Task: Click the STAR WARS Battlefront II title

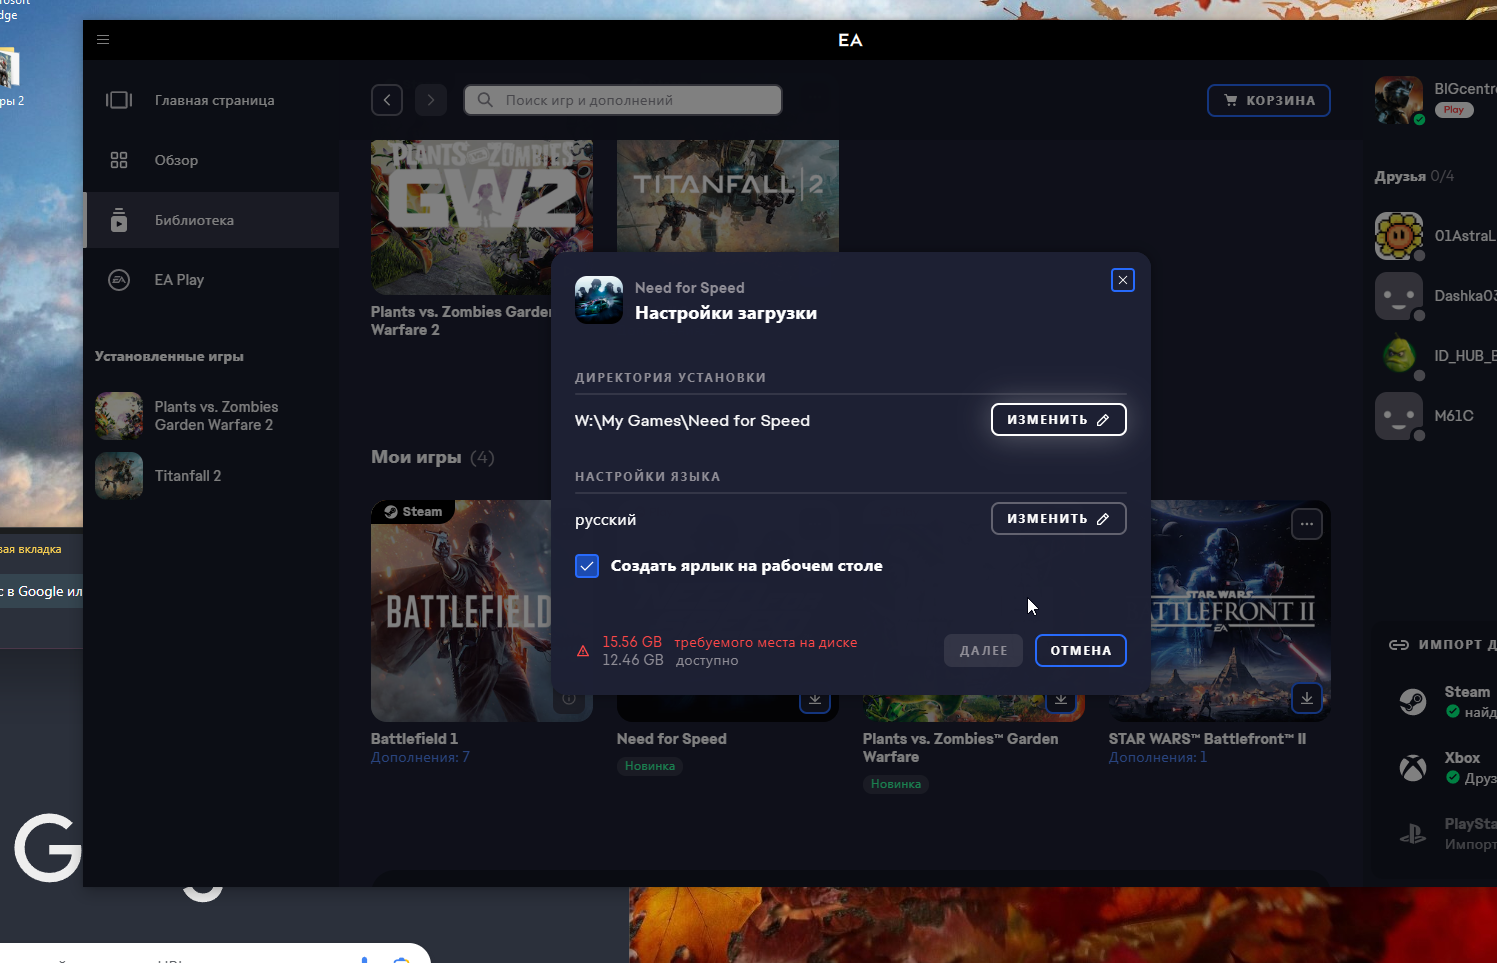Action: [1208, 739]
